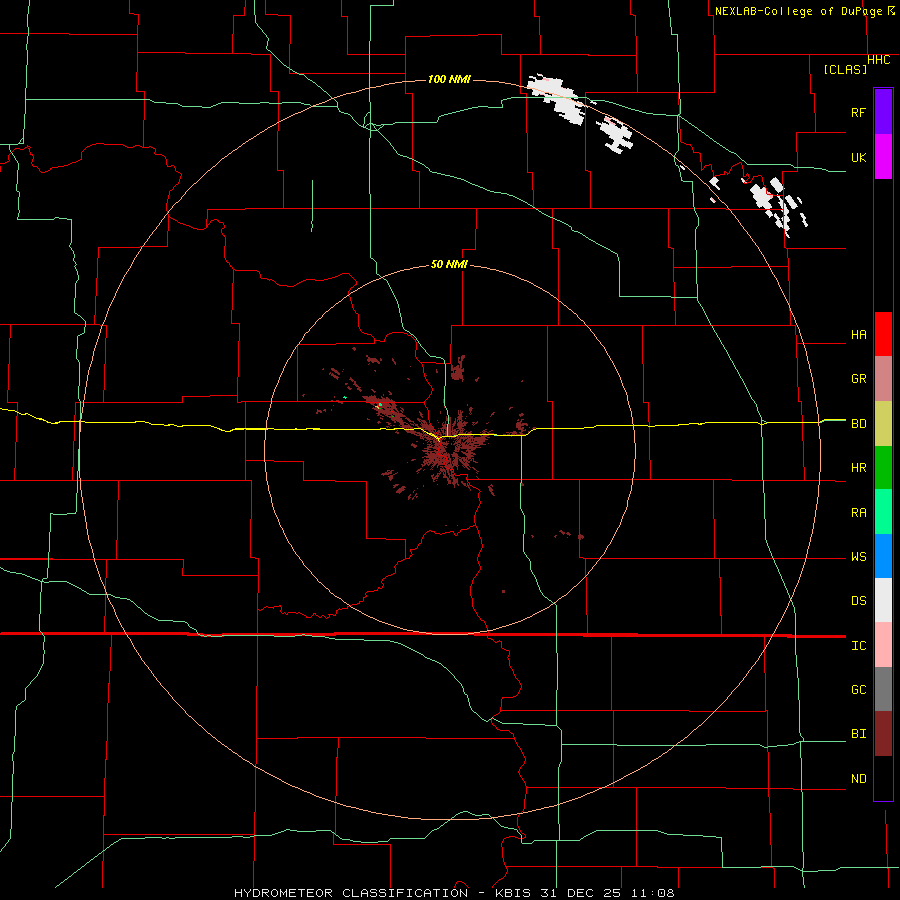This screenshot has width=900, height=900.
Task: Click the bright green RA legend swatch
Action: tap(883, 512)
